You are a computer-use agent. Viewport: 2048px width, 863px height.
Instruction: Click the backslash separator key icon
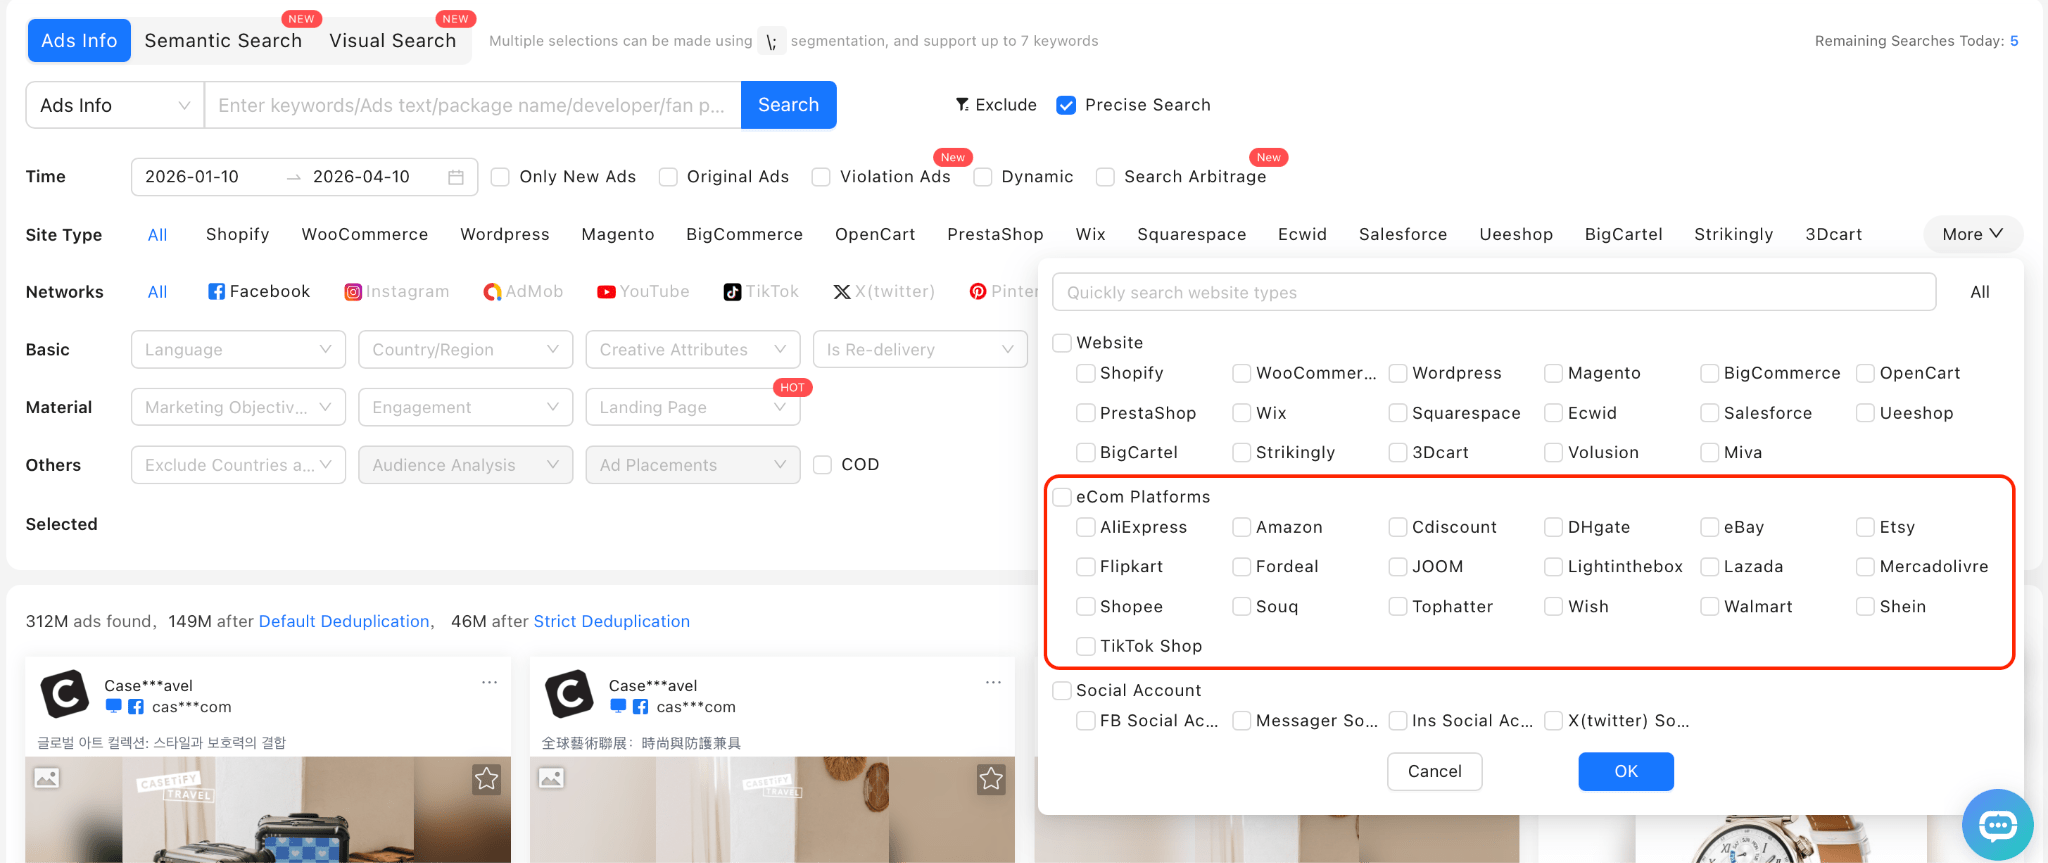click(771, 42)
